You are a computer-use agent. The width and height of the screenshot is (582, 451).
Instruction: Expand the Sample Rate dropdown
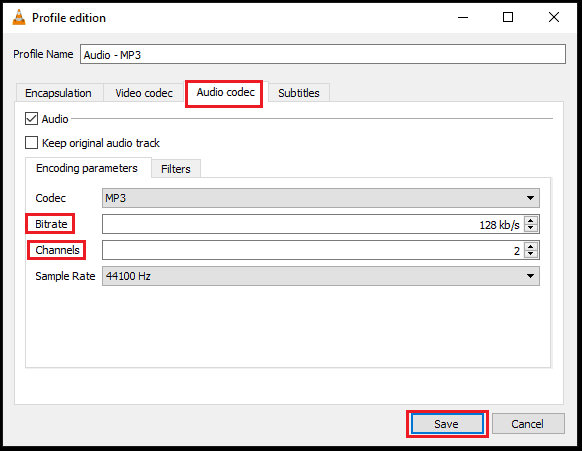[x=321, y=276]
